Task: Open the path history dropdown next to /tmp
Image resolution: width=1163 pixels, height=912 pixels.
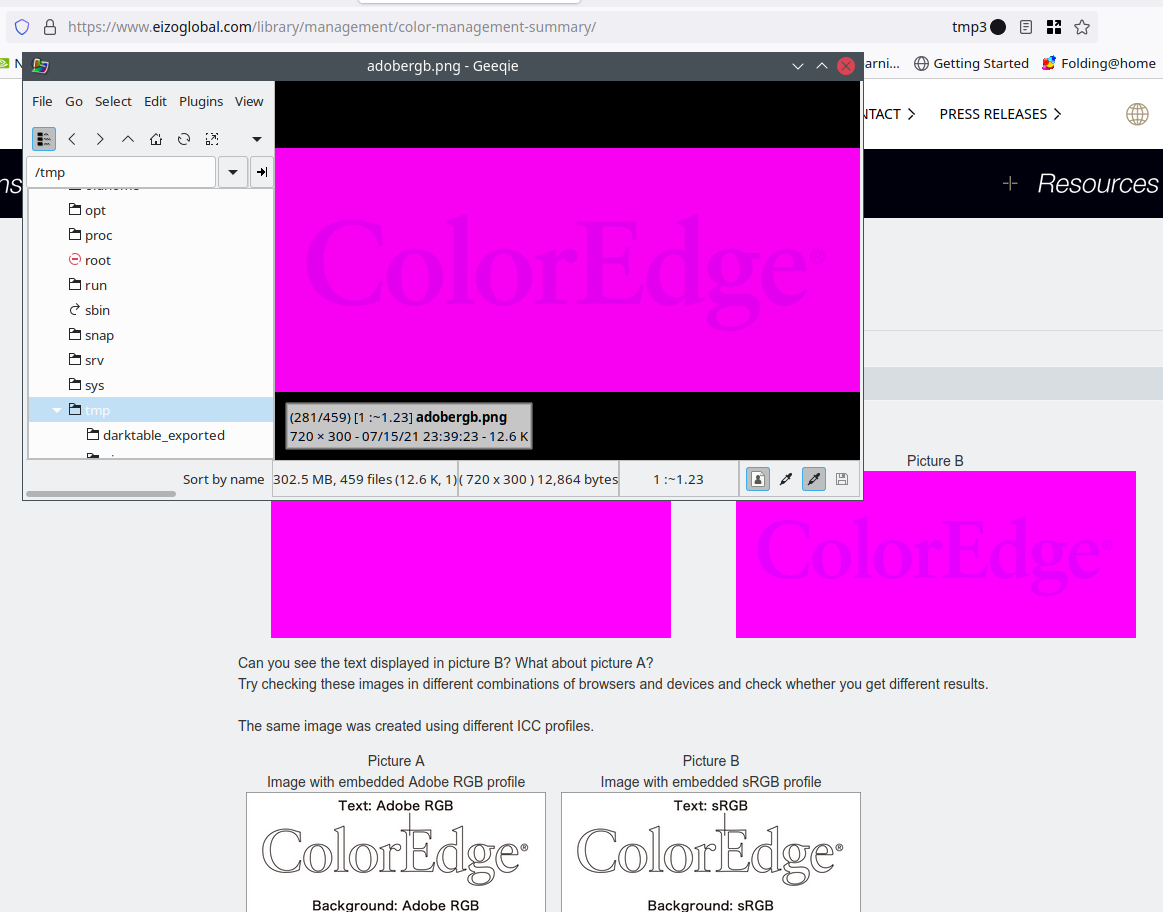Action: click(233, 172)
